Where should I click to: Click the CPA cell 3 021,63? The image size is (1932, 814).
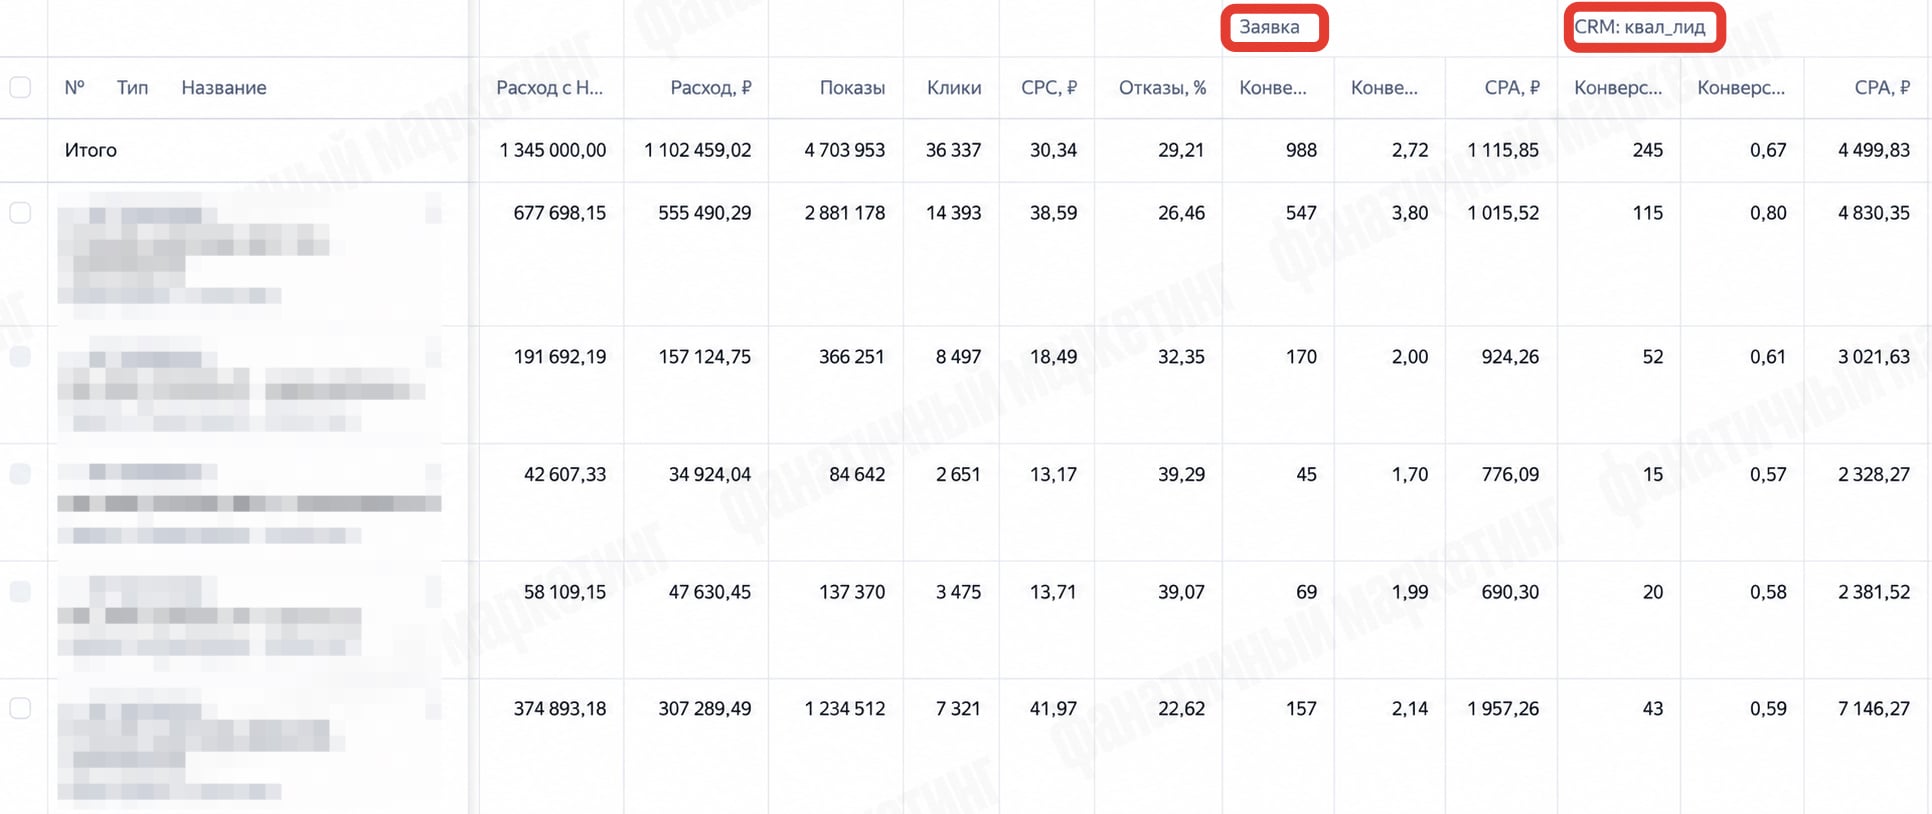click(1874, 357)
